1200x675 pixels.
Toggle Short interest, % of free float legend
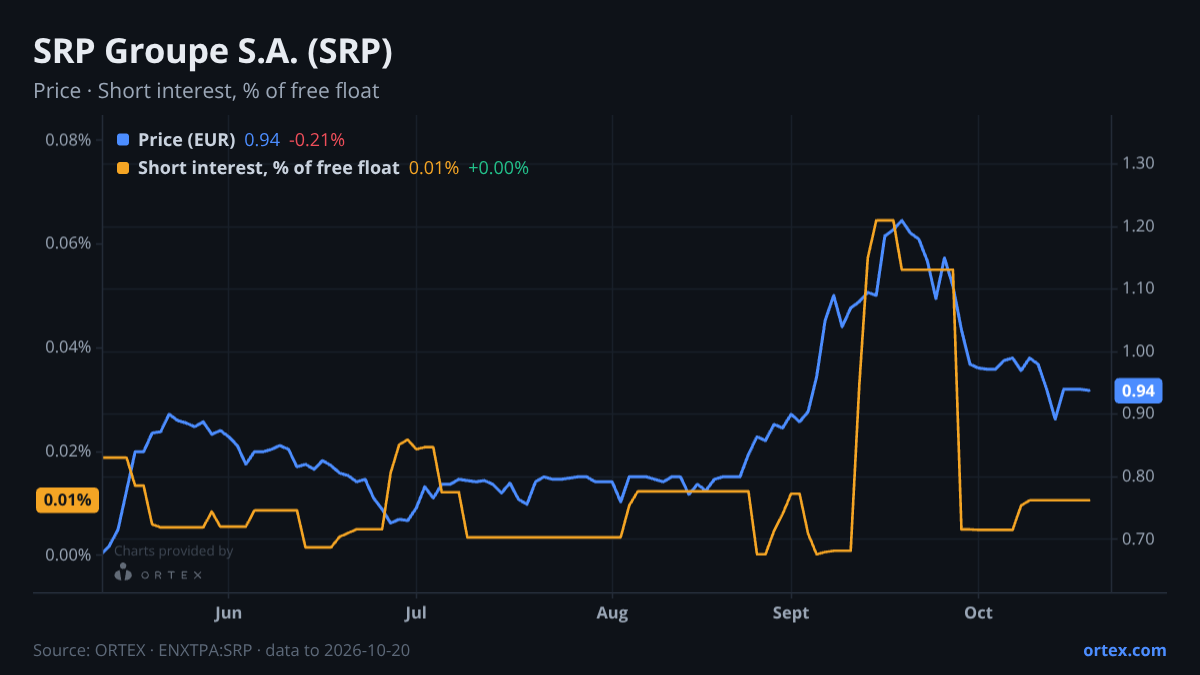[268, 168]
